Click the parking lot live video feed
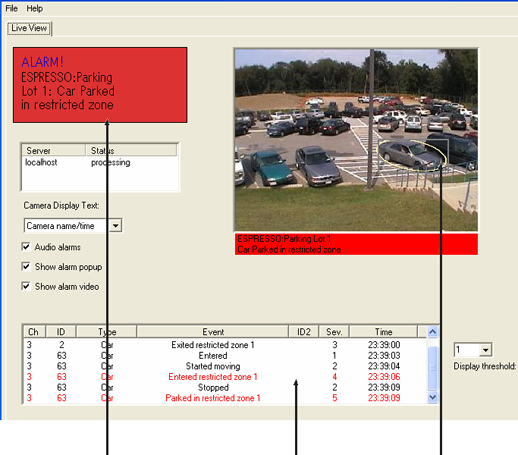518x455 pixels. [356, 140]
